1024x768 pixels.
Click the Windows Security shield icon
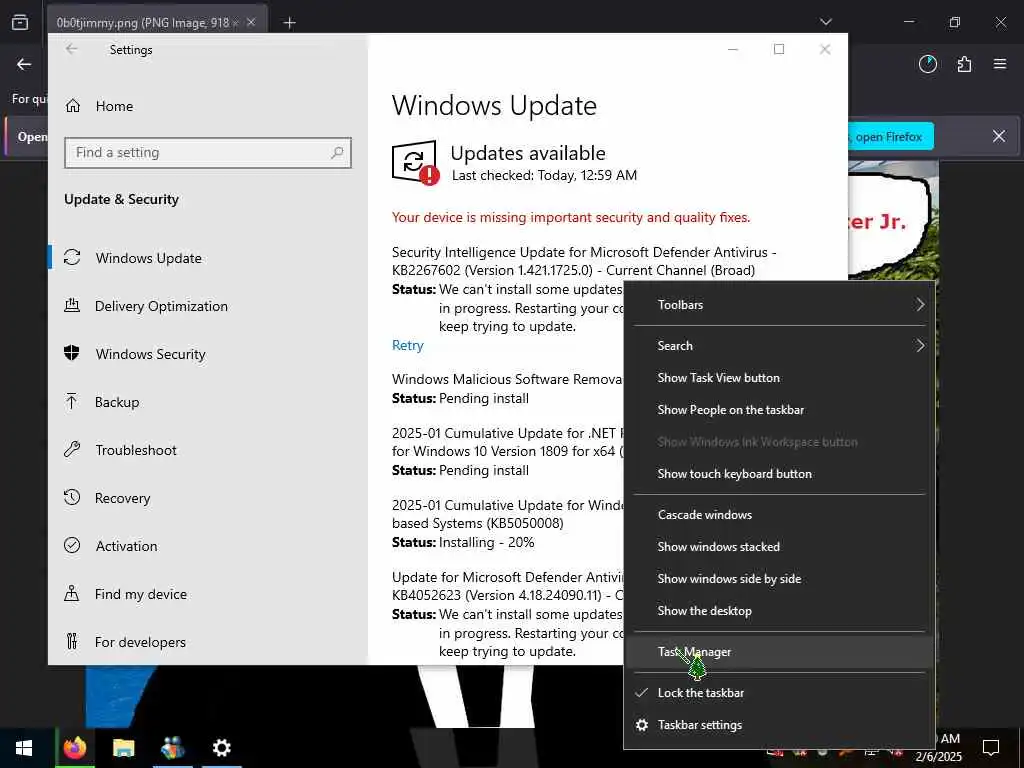(72, 353)
